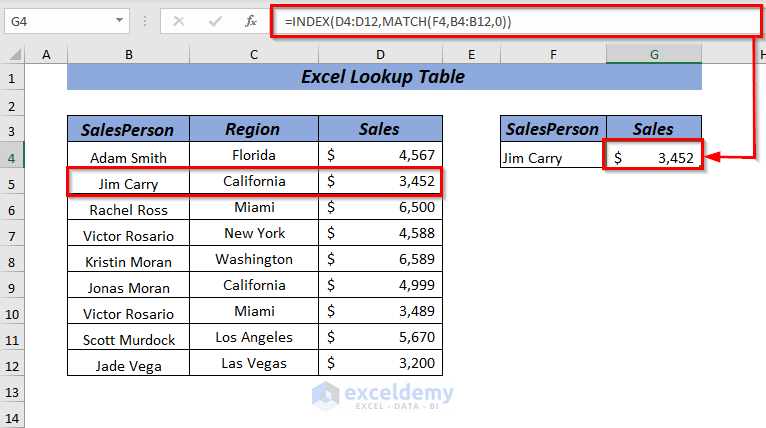
Task: Select row 5 header
Action: pyautogui.click(x=12, y=182)
